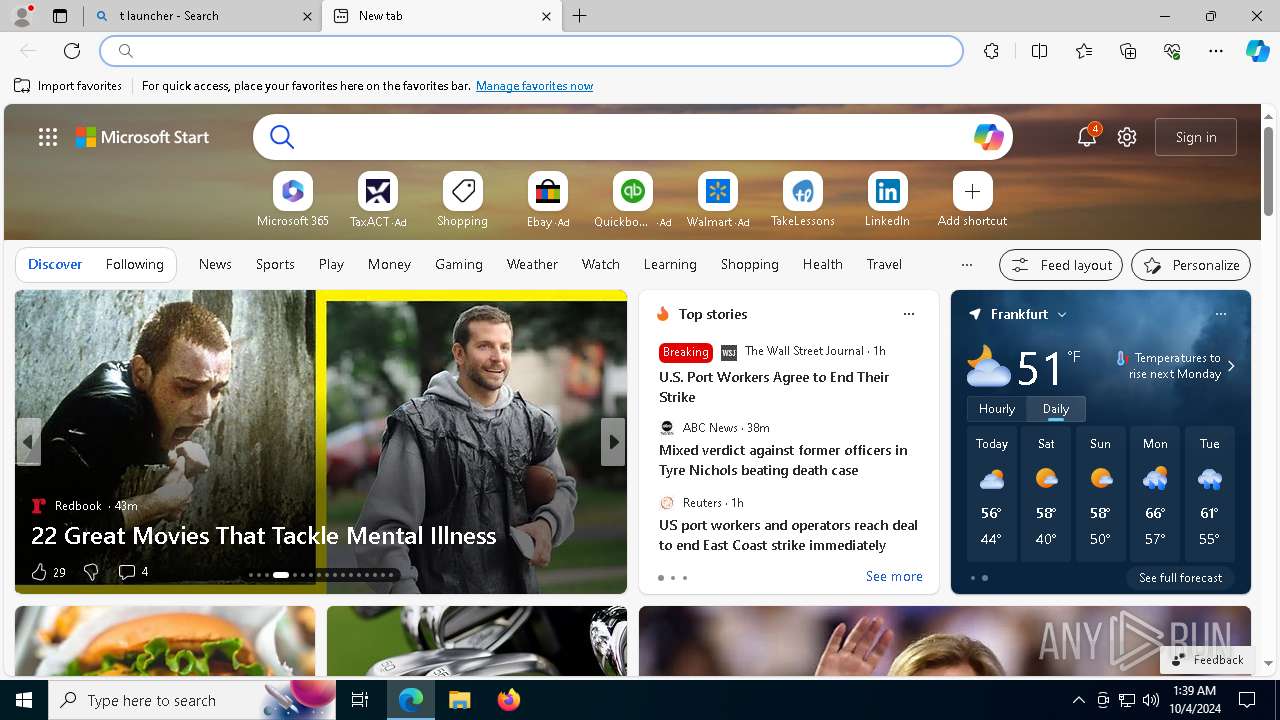Click the Sign in button
The image size is (1280, 720).
point(1196,137)
